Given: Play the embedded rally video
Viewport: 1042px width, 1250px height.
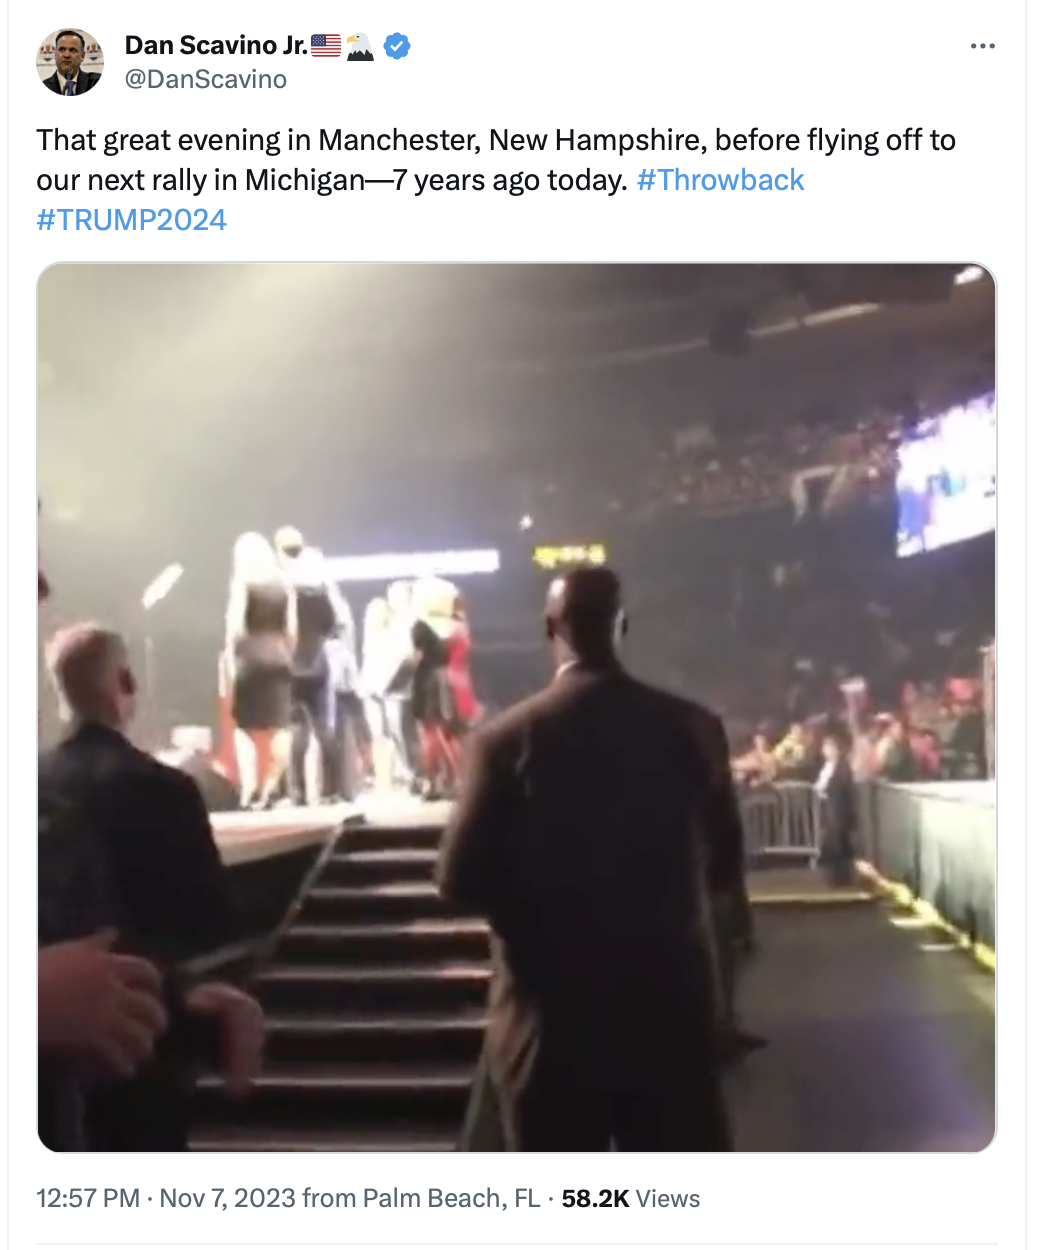Looking at the screenshot, I should 517,707.
